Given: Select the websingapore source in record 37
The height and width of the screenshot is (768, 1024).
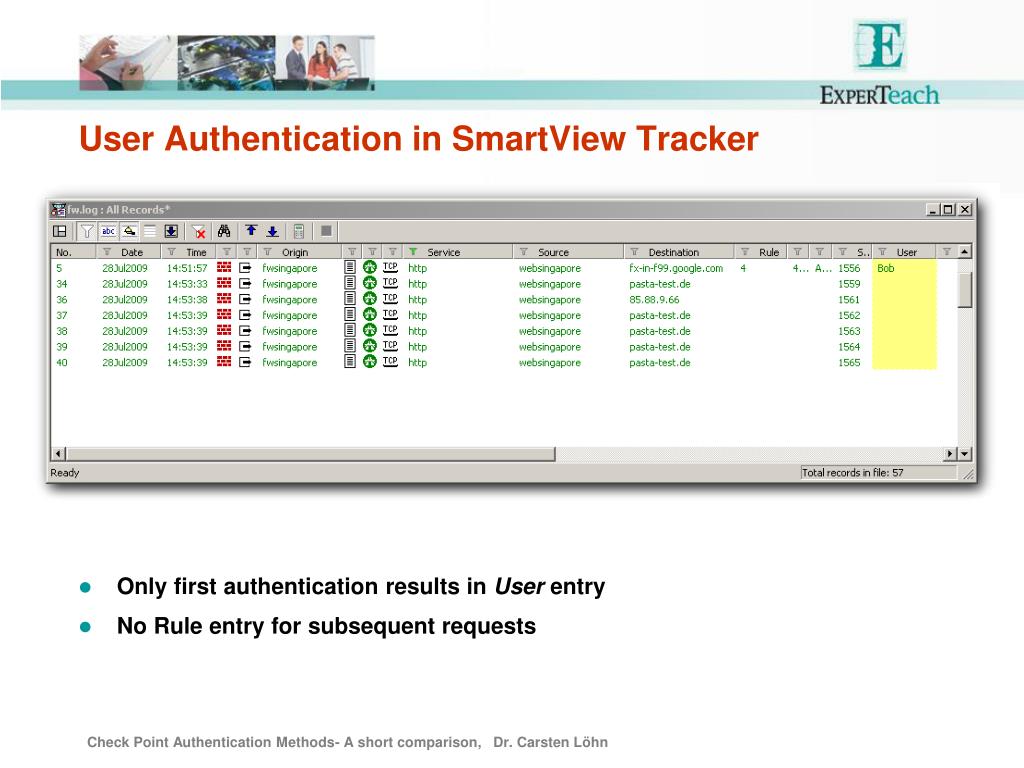Looking at the screenshot, I should [549, 315].
